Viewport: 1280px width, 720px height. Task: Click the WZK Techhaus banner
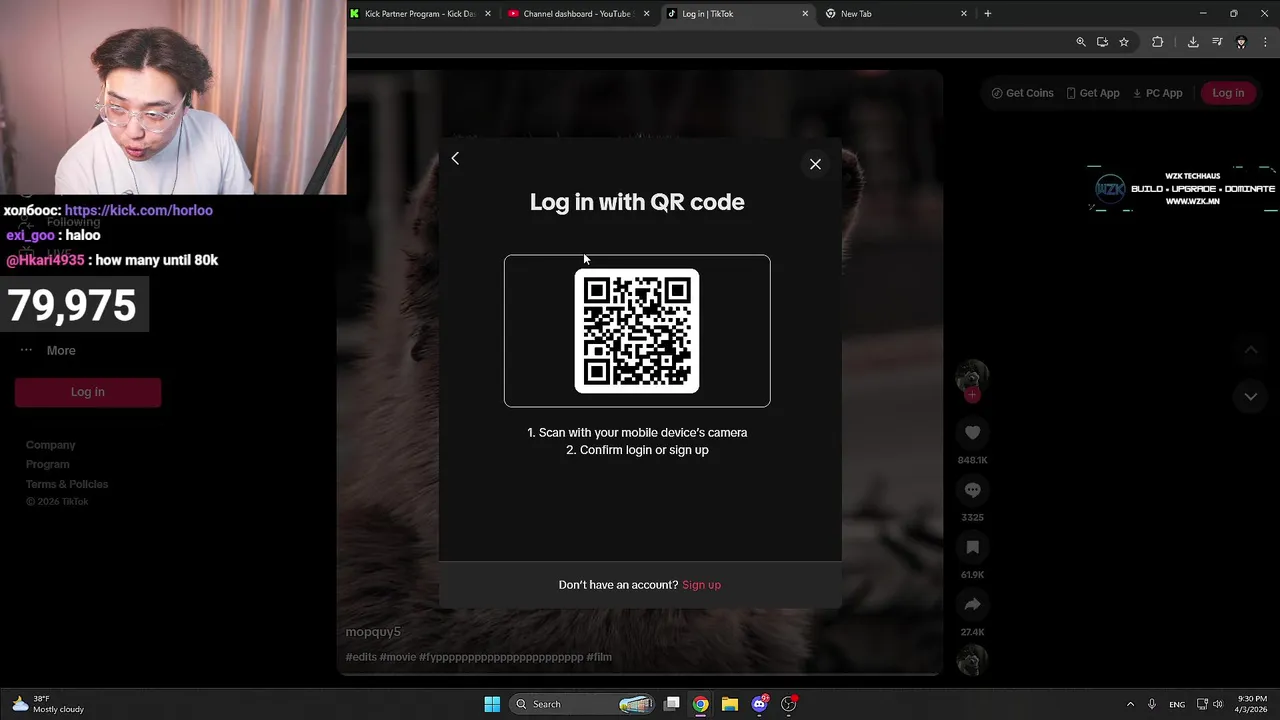coord(1182,188)
